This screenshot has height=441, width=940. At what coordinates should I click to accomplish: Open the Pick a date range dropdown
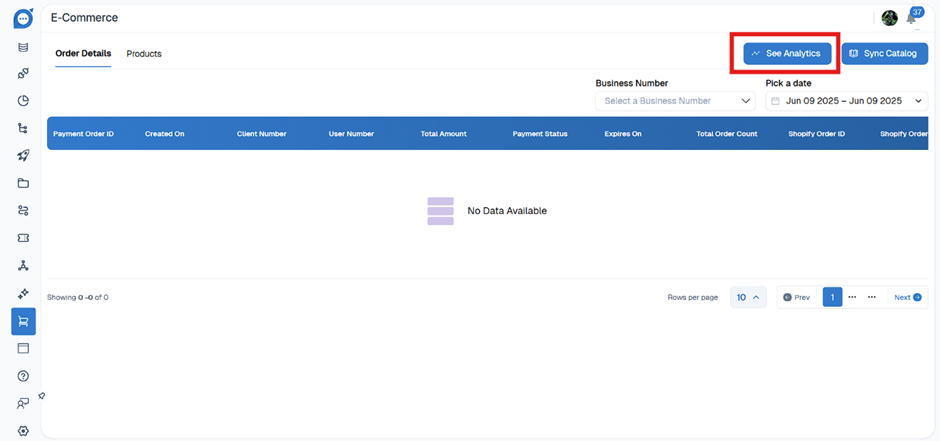(x=846, y=101)
